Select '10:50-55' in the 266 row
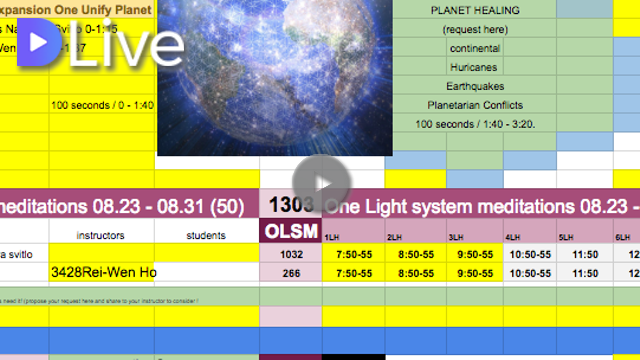640x360 pixels. (x=530, y=273)
